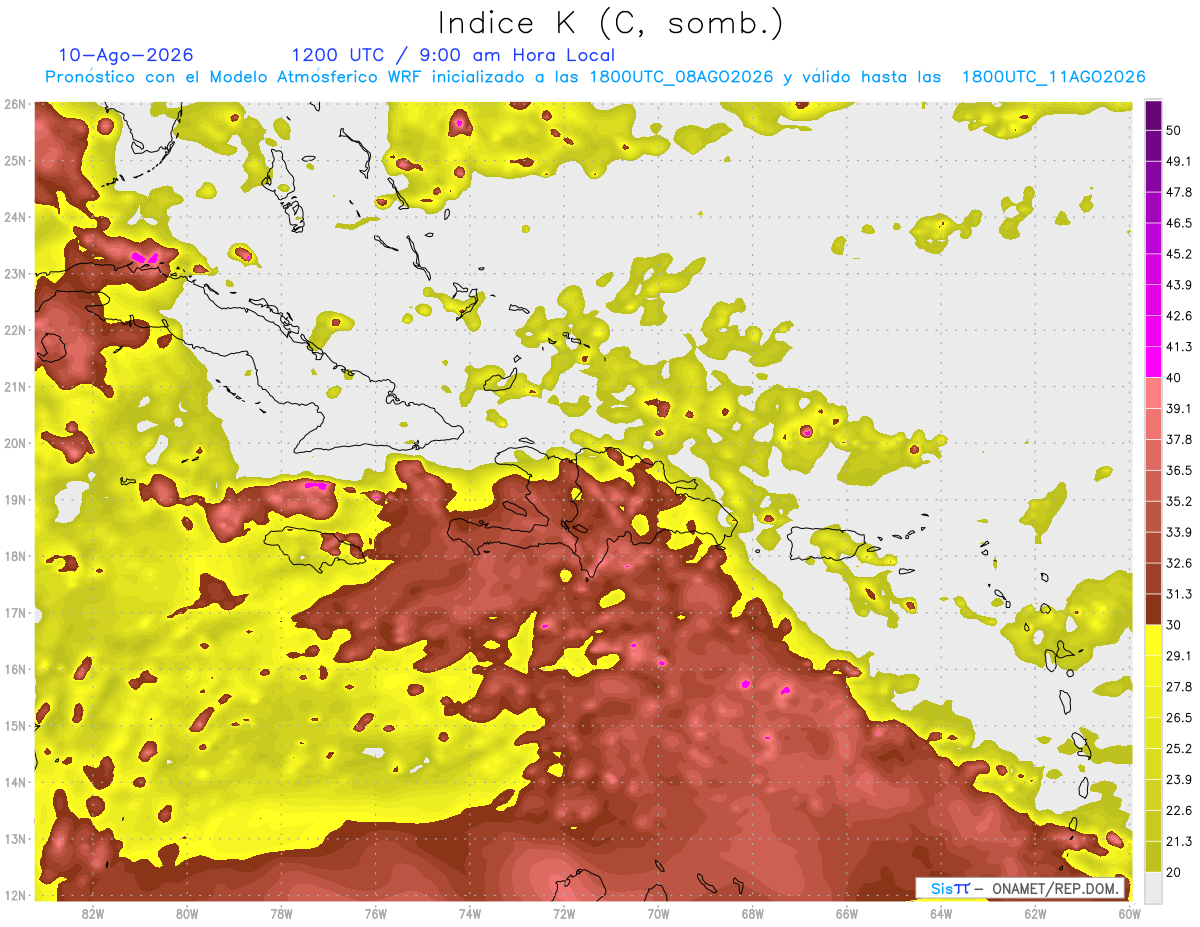Pick the olive segment between 20 and 21.3

pyautogui.click(x=1153, y=856)
